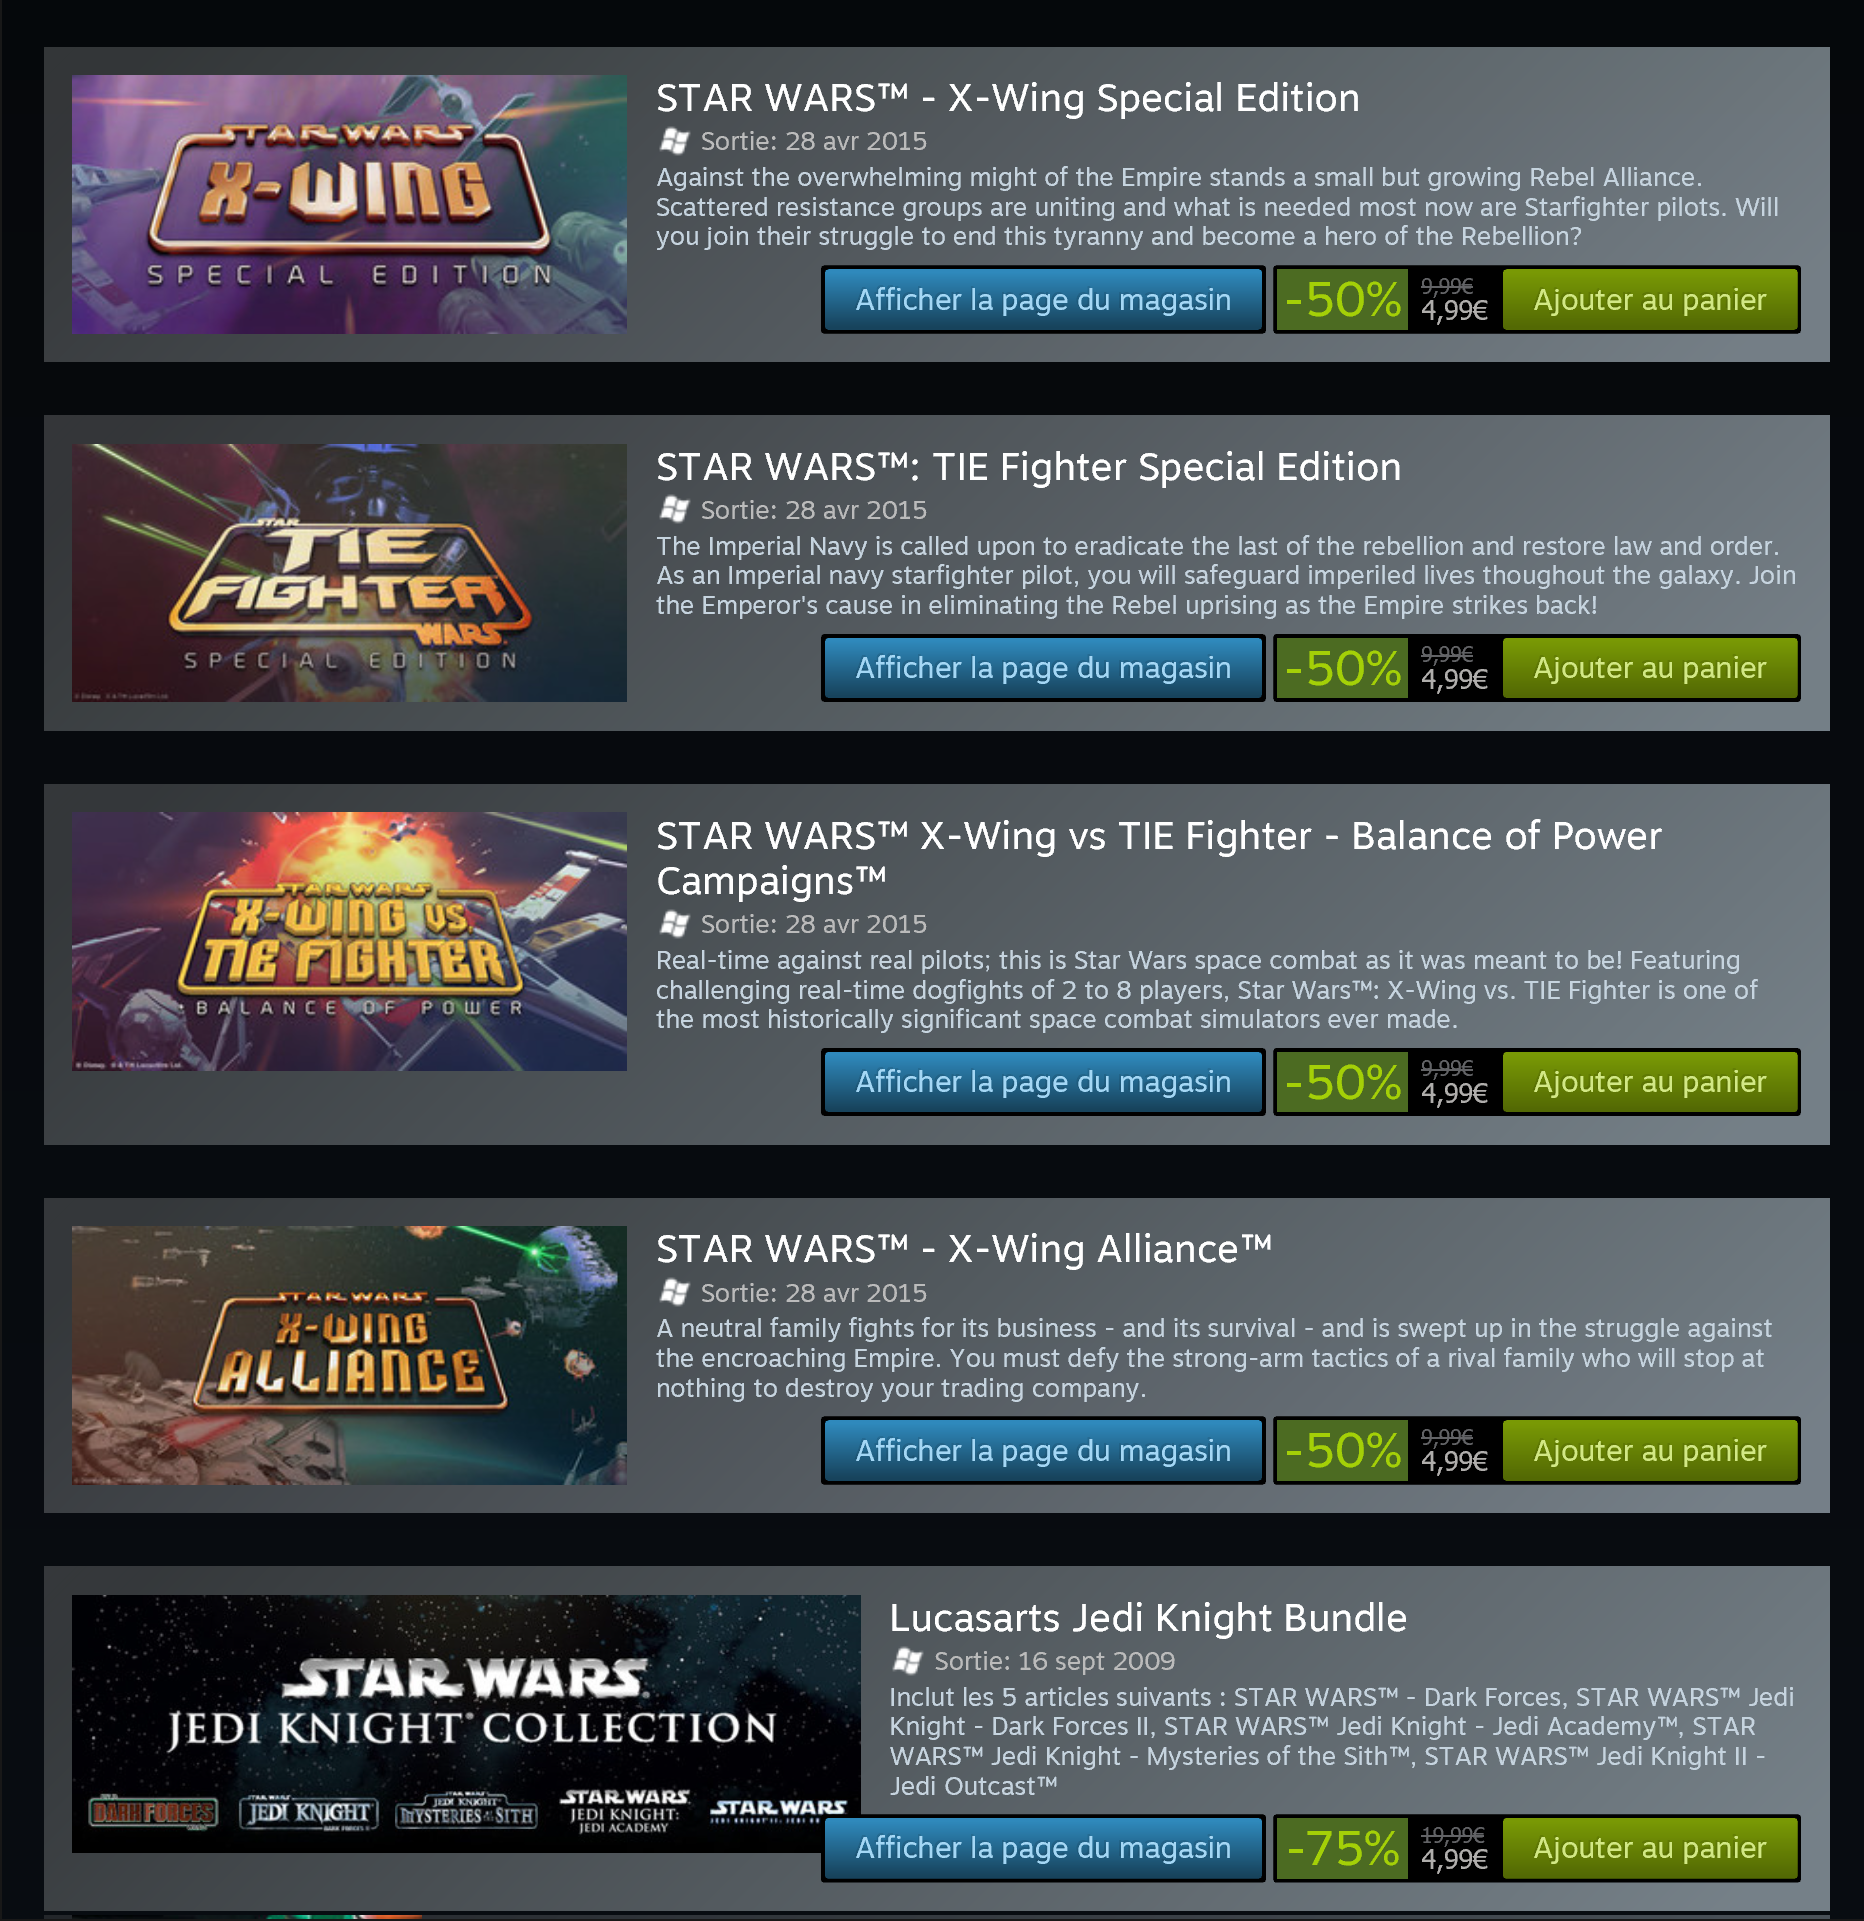
Task: Click Windows icon under Balance of Power Campaigns
Action: (x=674, y=924)
